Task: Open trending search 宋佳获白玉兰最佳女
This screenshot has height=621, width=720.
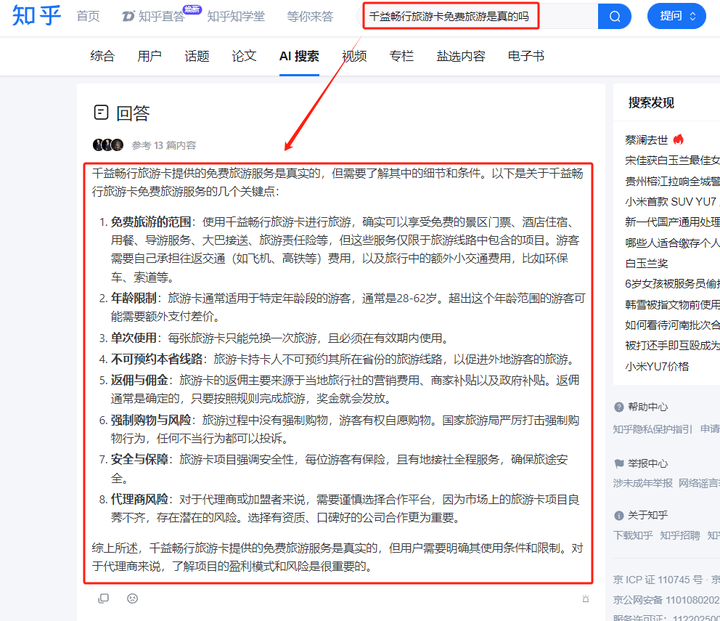Action: click(x=672, y=160)
